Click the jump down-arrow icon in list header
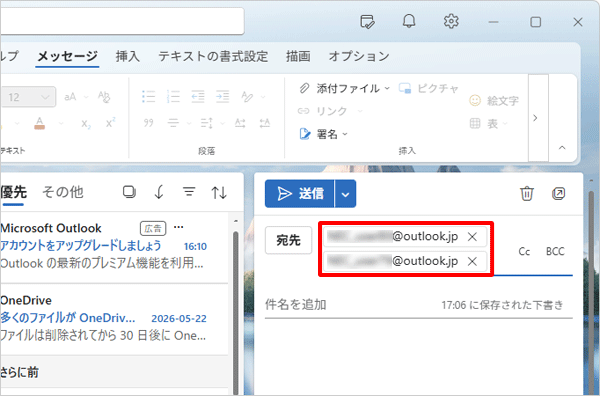 [159, 192]
